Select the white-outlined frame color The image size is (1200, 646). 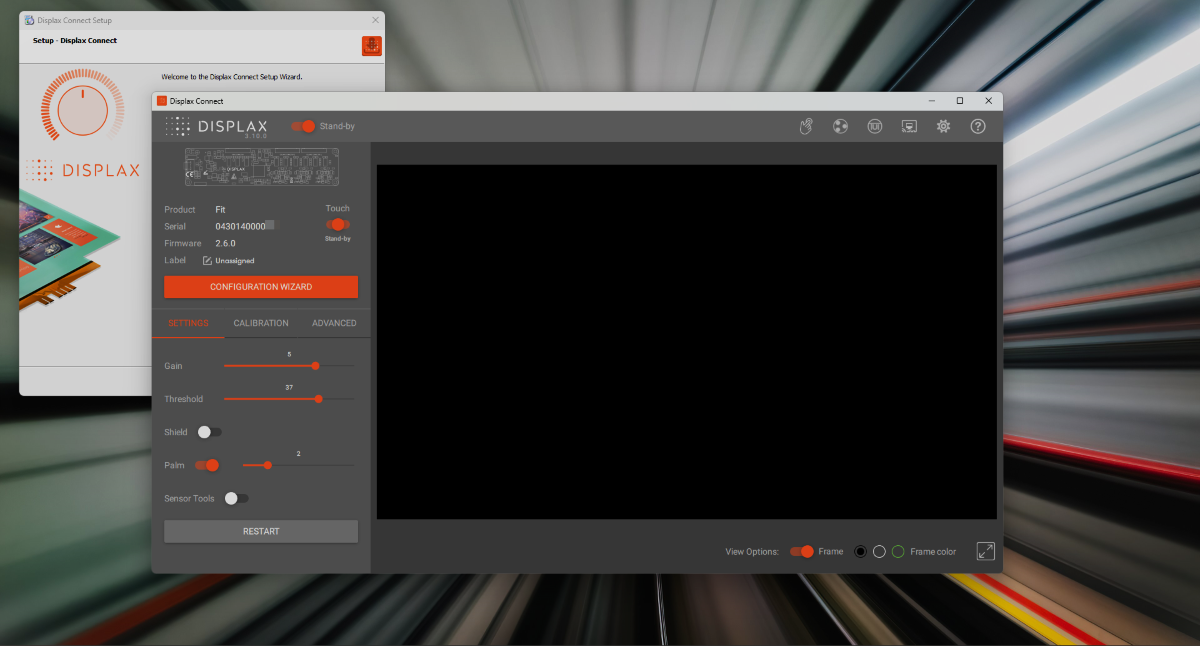pos(879,551)
